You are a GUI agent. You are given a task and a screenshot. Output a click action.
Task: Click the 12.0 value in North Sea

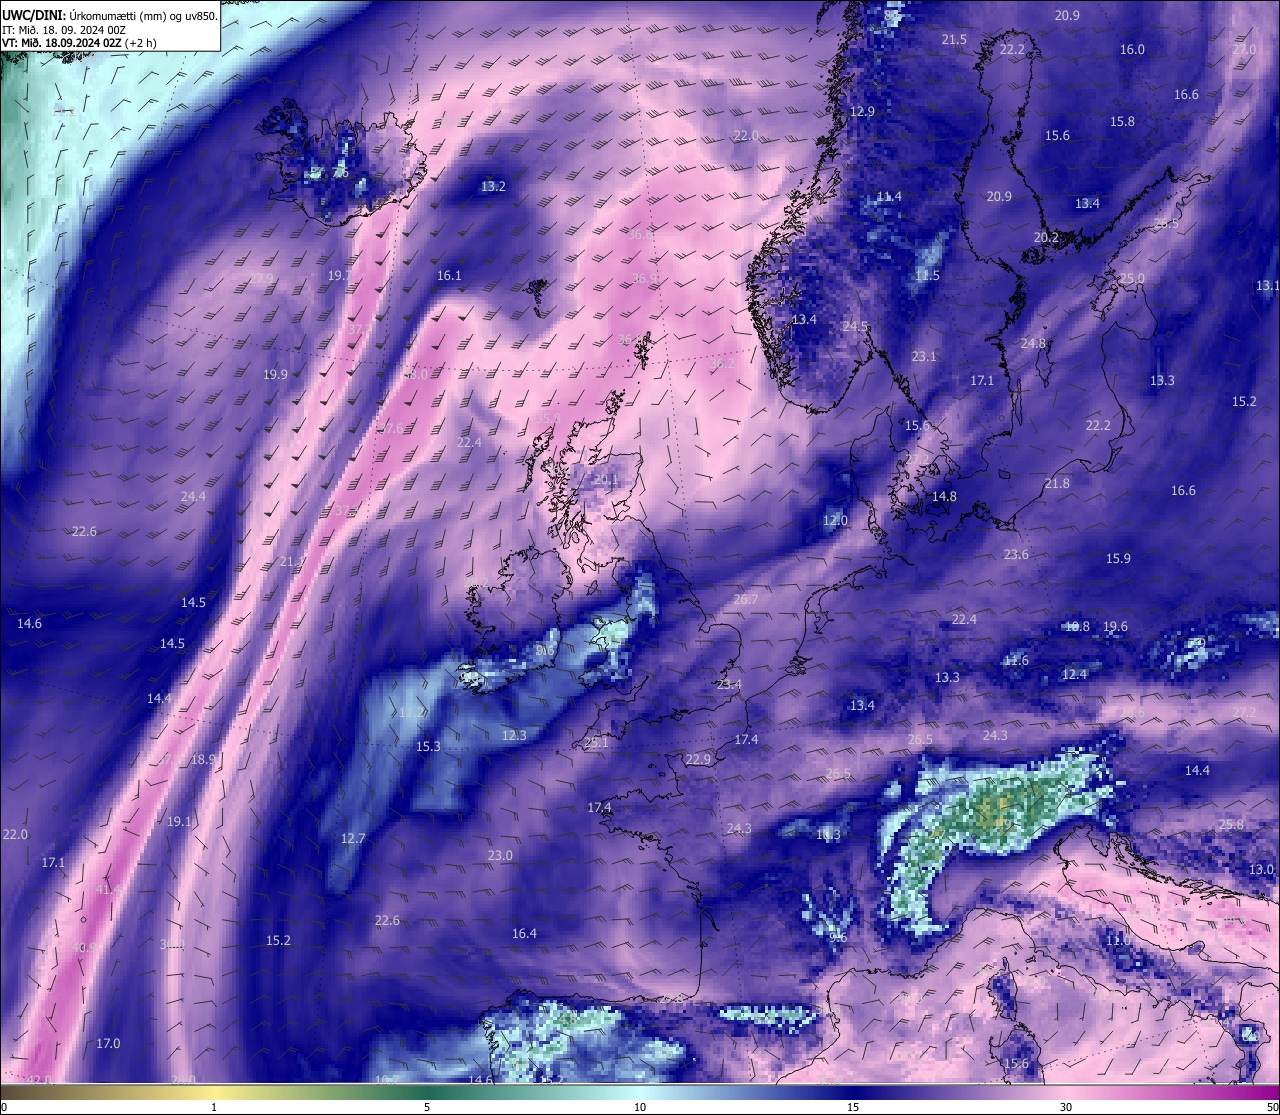point(835,521)
